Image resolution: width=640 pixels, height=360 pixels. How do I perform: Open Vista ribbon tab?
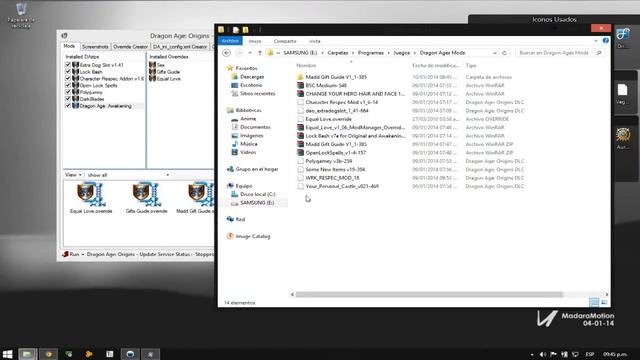pos(315,41)
